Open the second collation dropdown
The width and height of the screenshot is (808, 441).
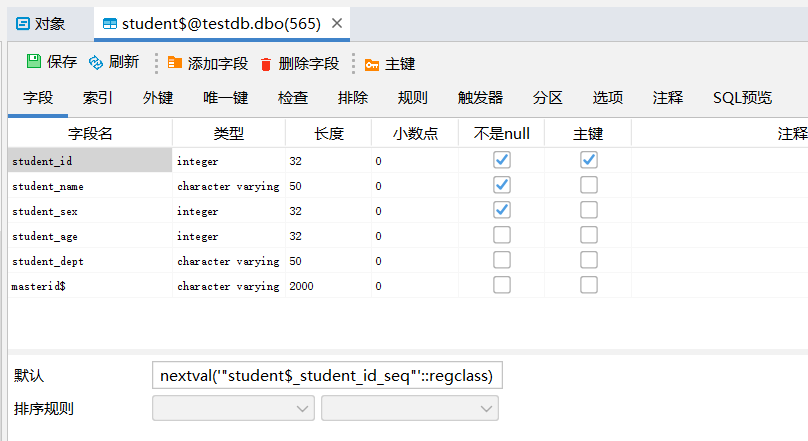point(410,408)
